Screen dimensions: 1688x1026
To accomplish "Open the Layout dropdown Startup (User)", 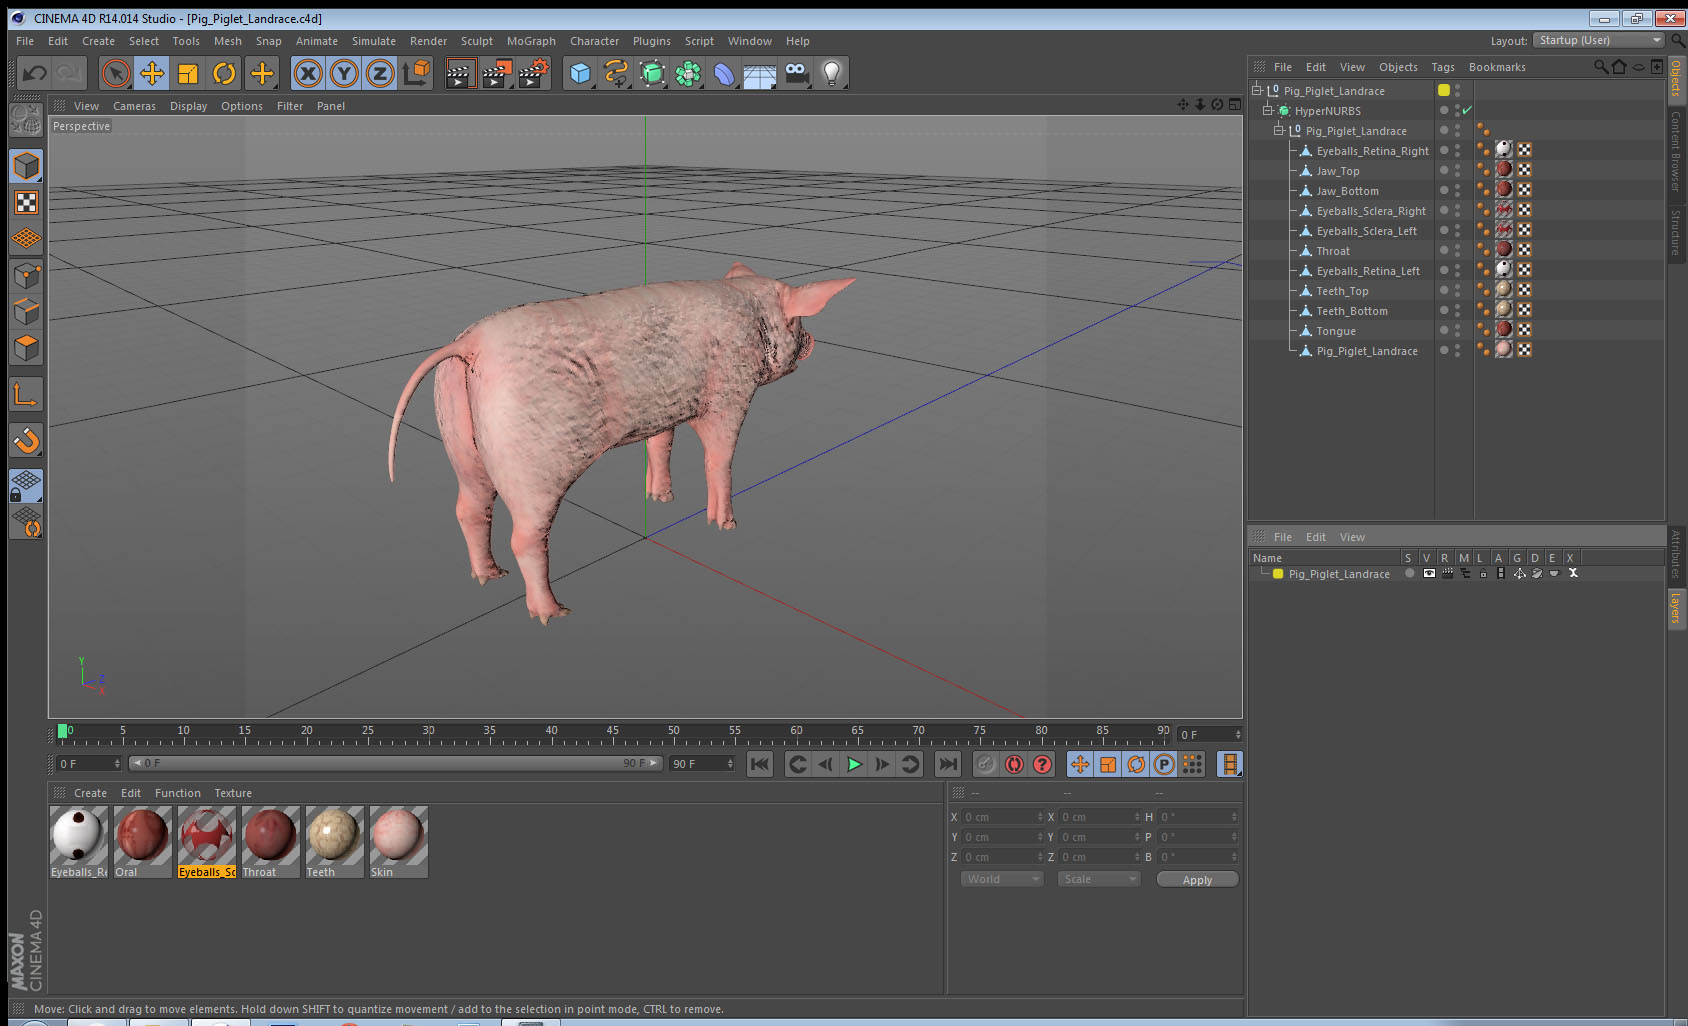I will [x=1598, y=40].
